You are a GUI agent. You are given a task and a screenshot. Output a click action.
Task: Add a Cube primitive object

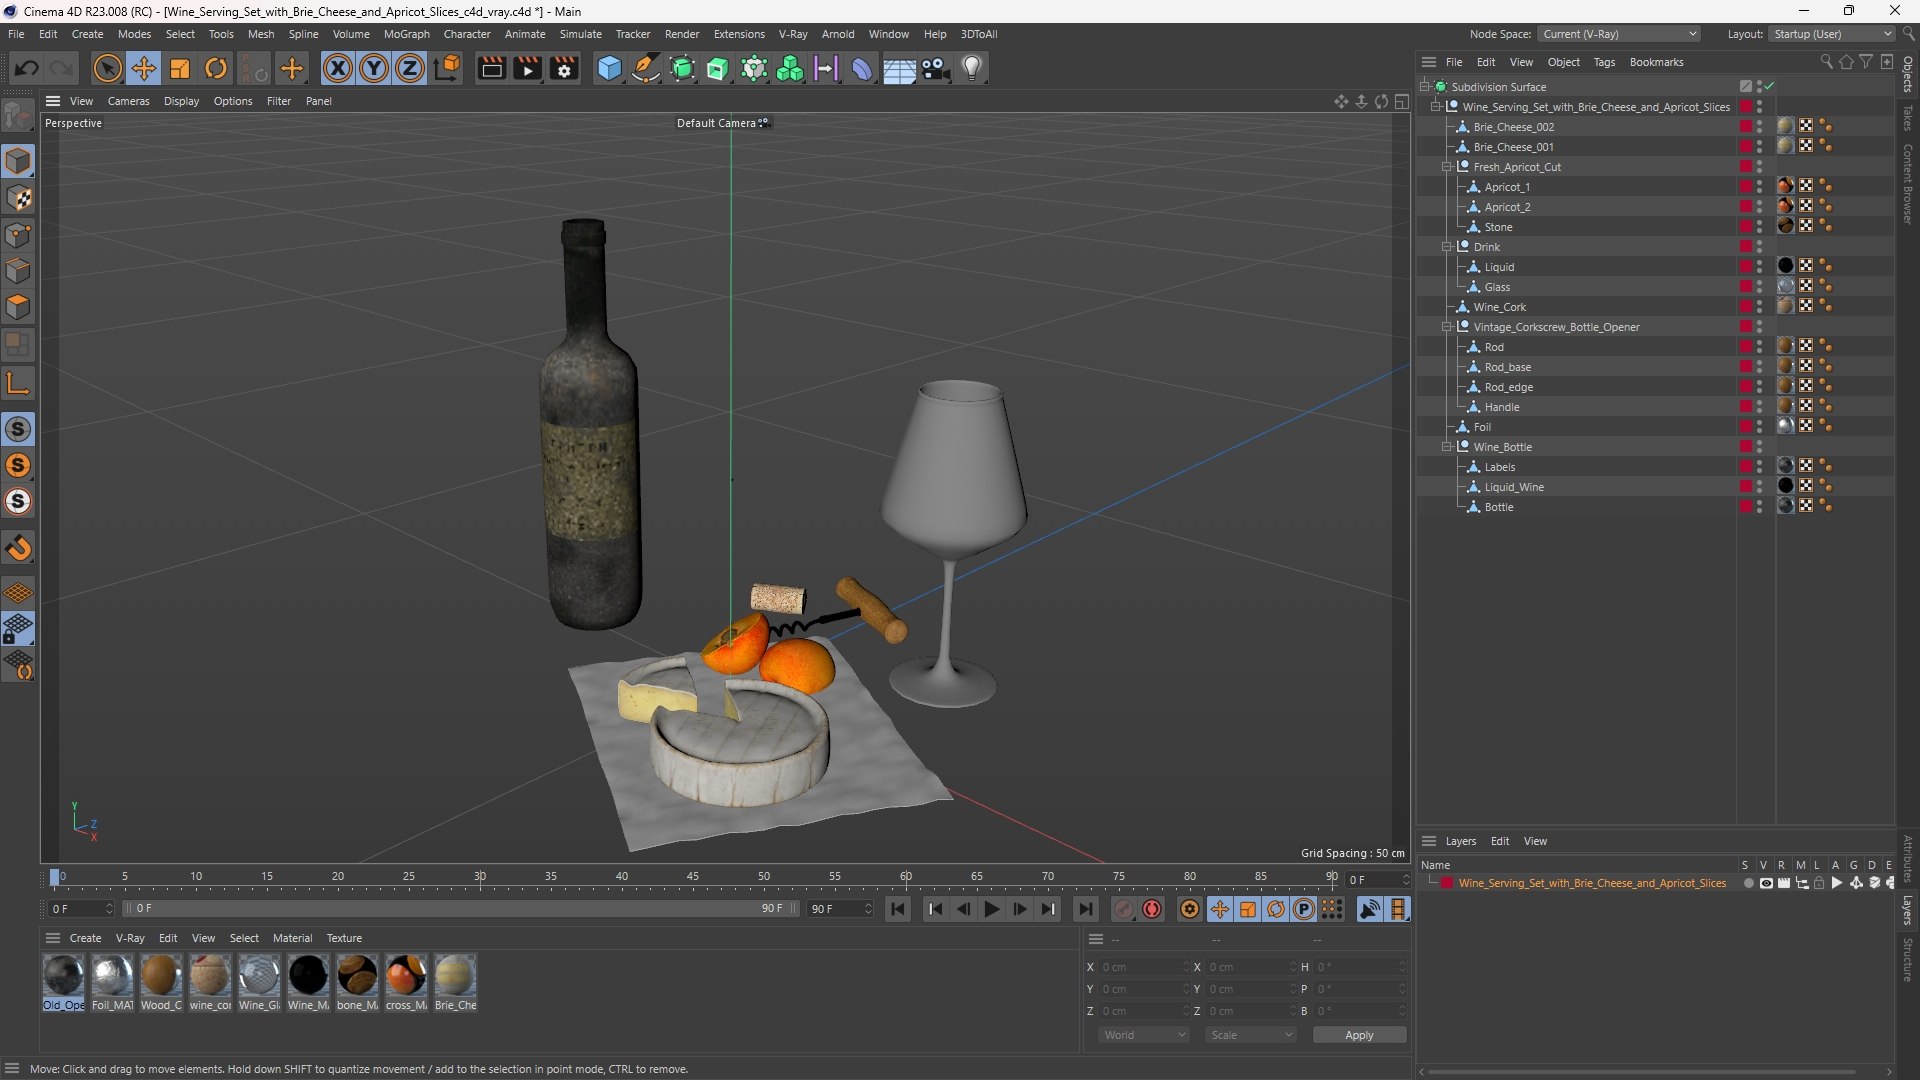point(609,68)
